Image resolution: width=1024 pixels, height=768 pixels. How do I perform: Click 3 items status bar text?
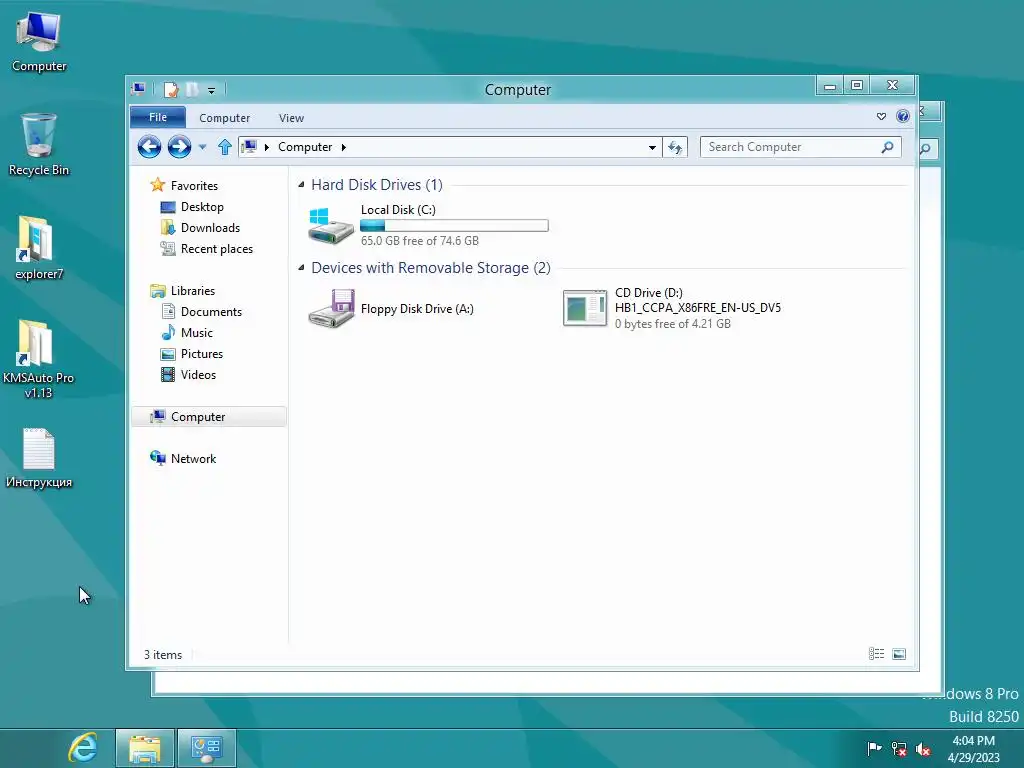click(x=163, y=654)
